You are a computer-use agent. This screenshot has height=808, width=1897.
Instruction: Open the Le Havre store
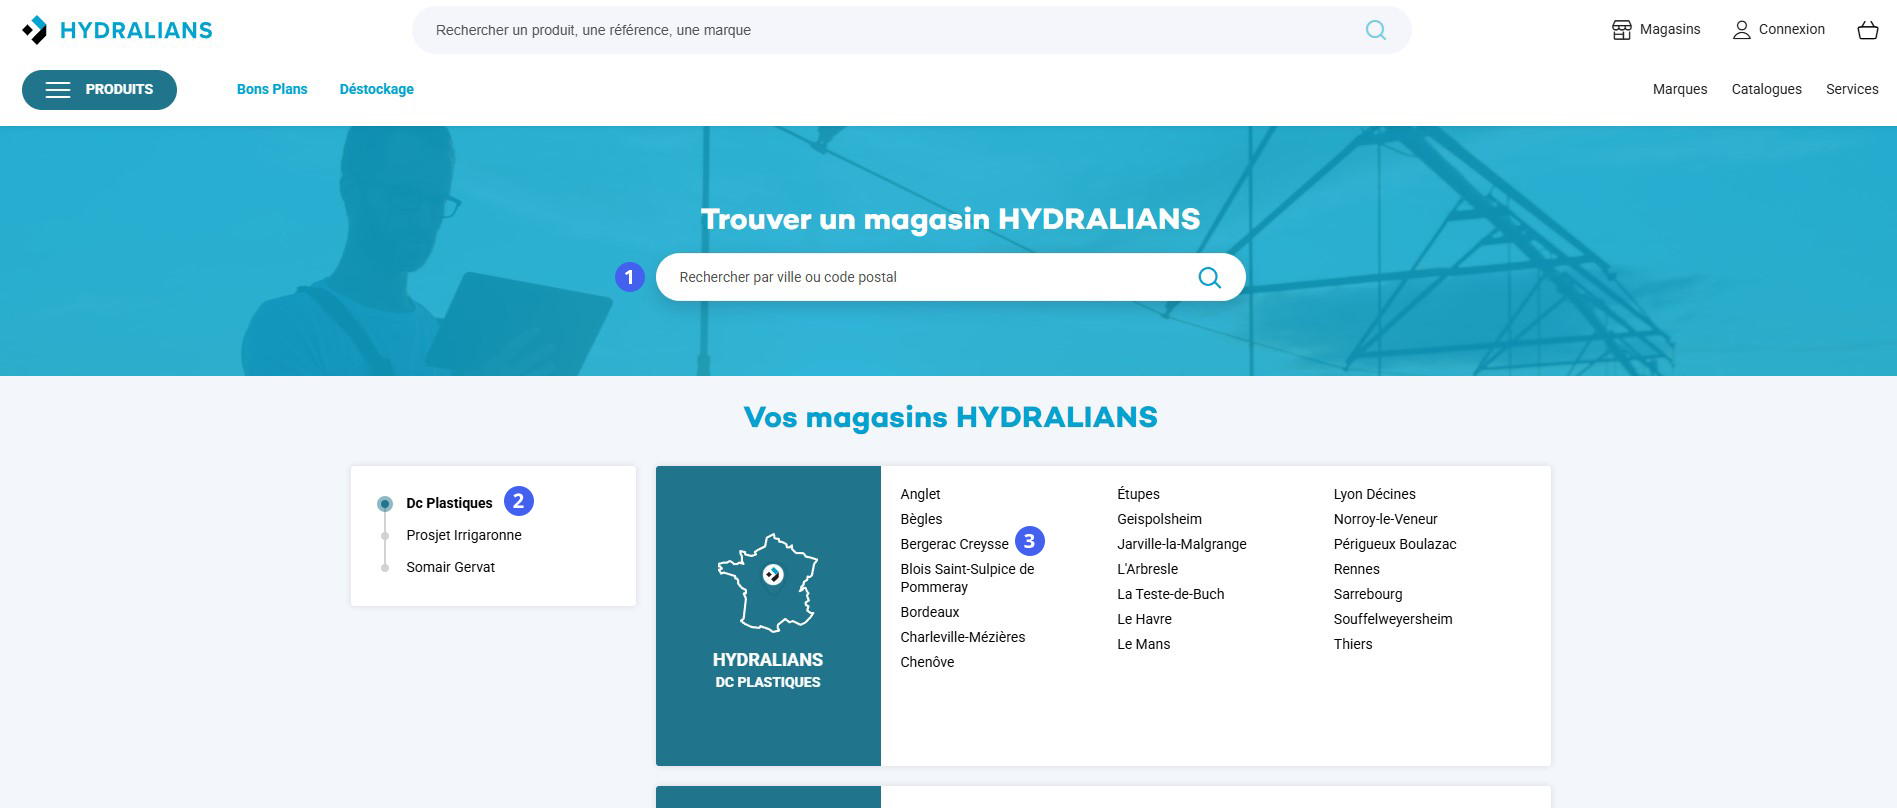click(x=1144, y=619)
